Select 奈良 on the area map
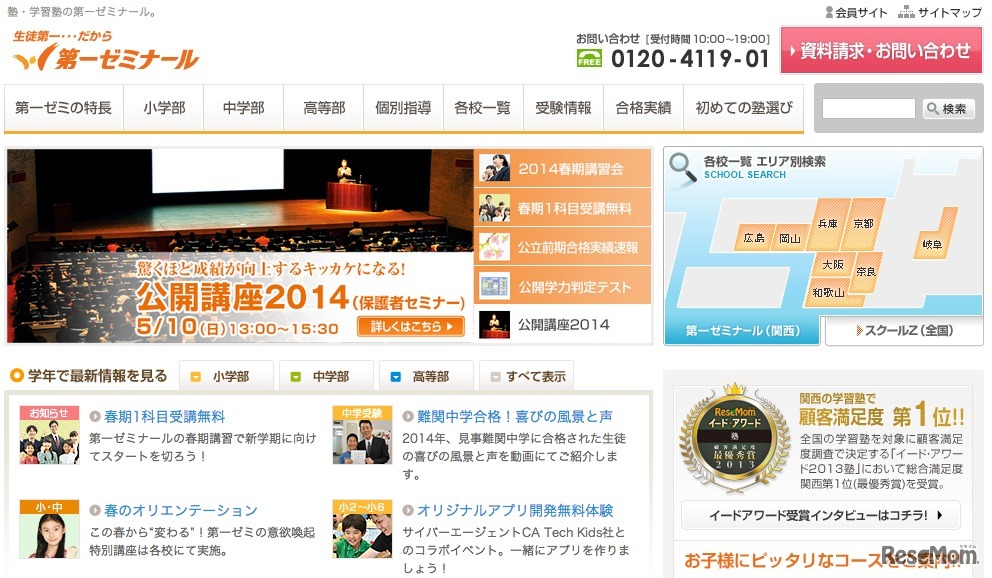This screenshot has width=992, height=578. coord(866,272)
